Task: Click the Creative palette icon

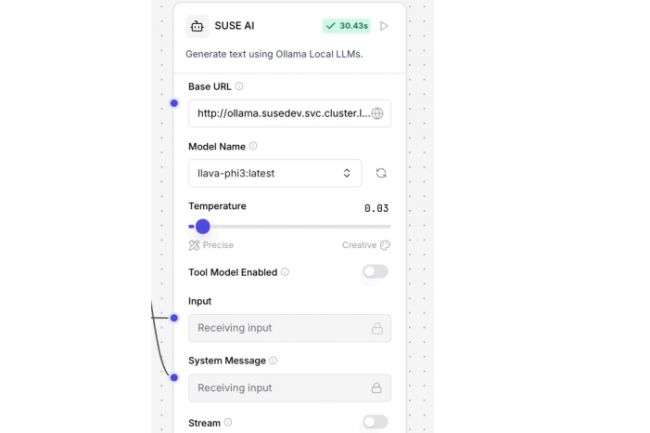Action: (x=386, y=245)
